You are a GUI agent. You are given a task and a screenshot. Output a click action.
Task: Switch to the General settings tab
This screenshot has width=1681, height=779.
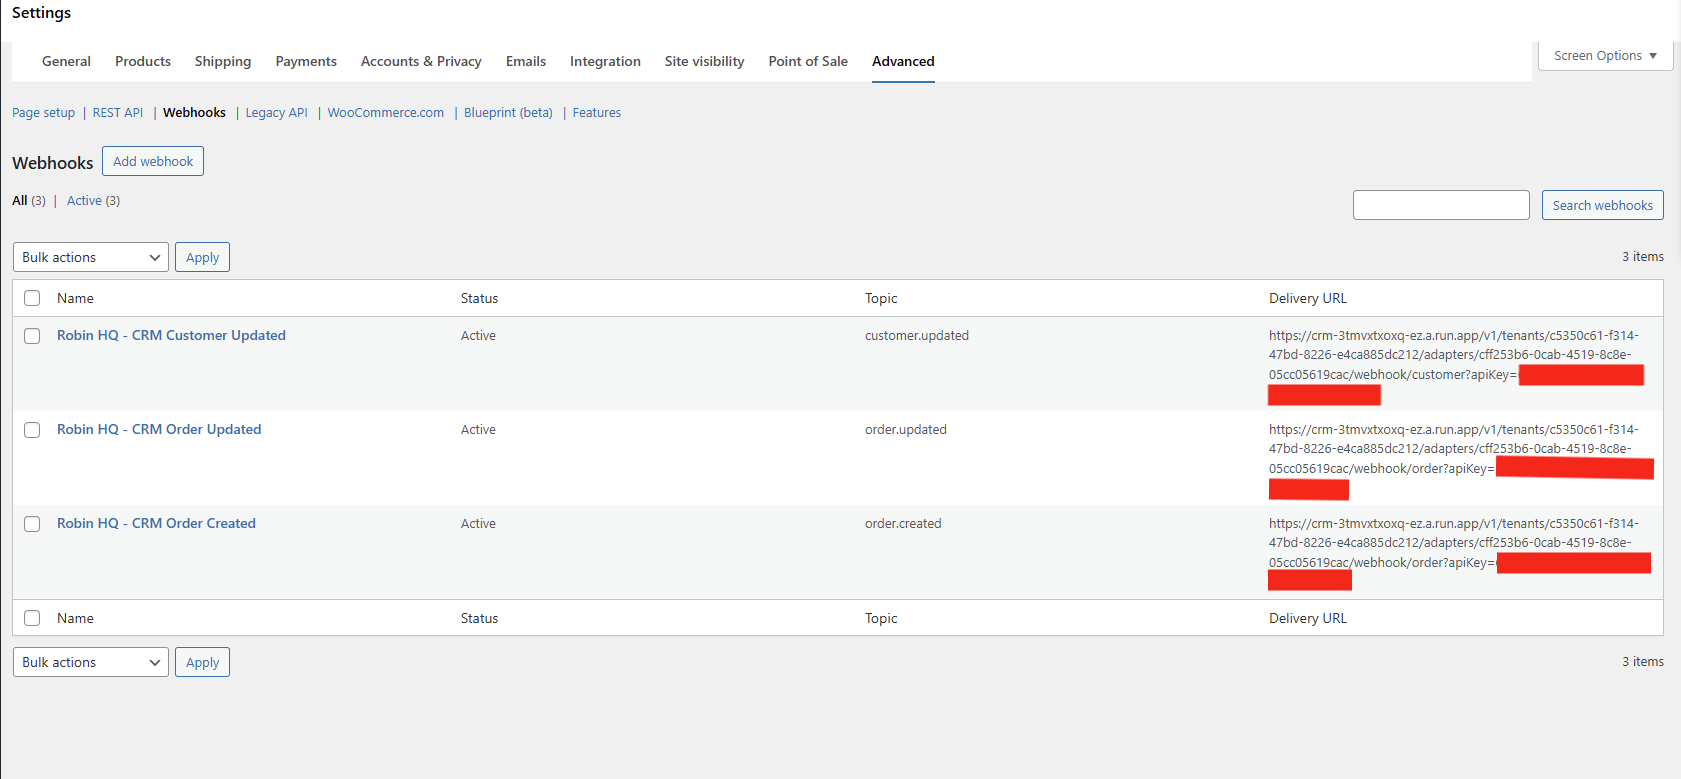(66, 61)
